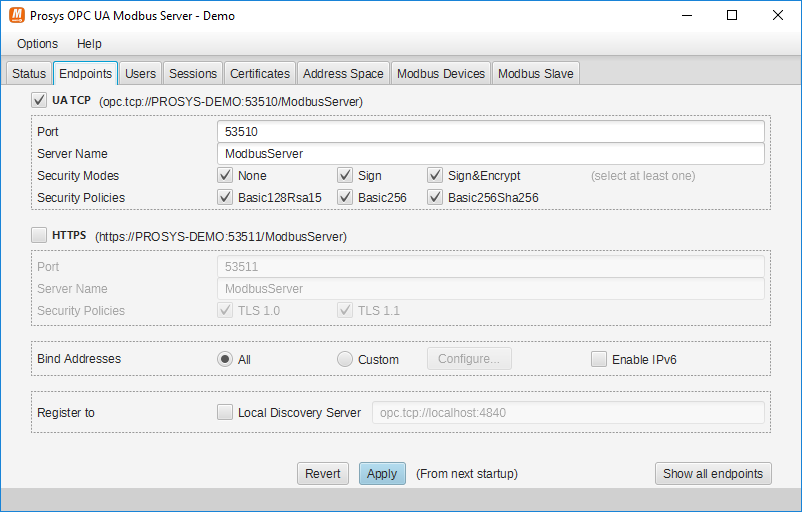The height and width of the screenshot is (512, 802).
Task: Switch to the Users tab
Action: pyautogui.click(x=140, y=73)
